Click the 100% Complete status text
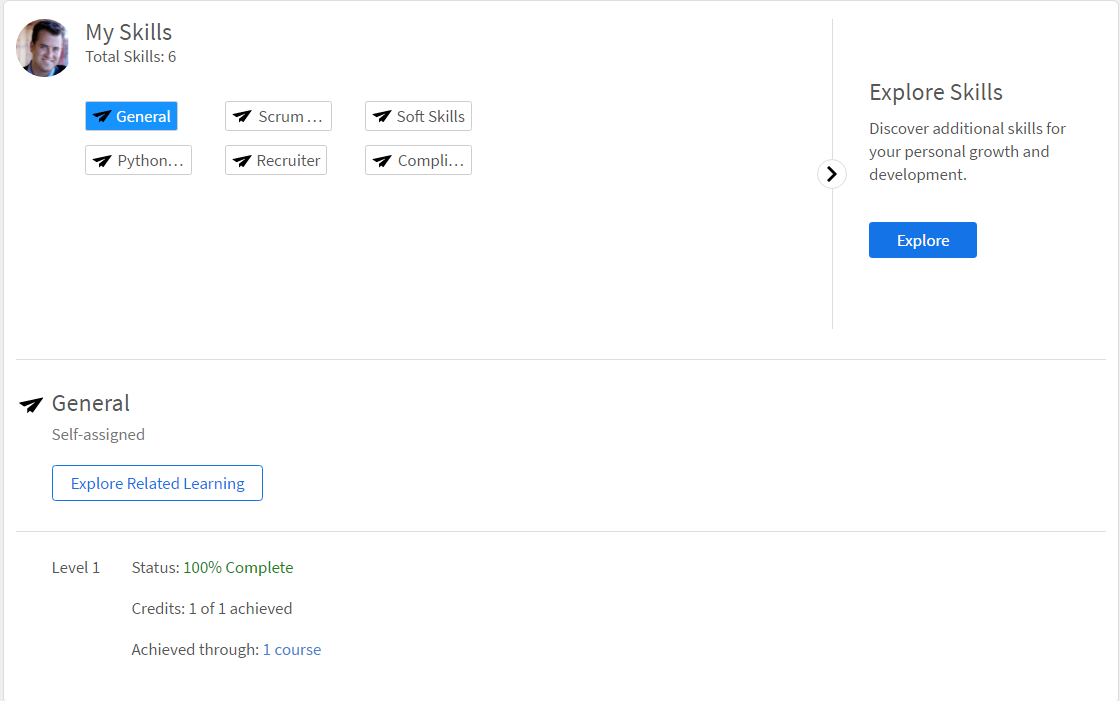 point(239,567)
